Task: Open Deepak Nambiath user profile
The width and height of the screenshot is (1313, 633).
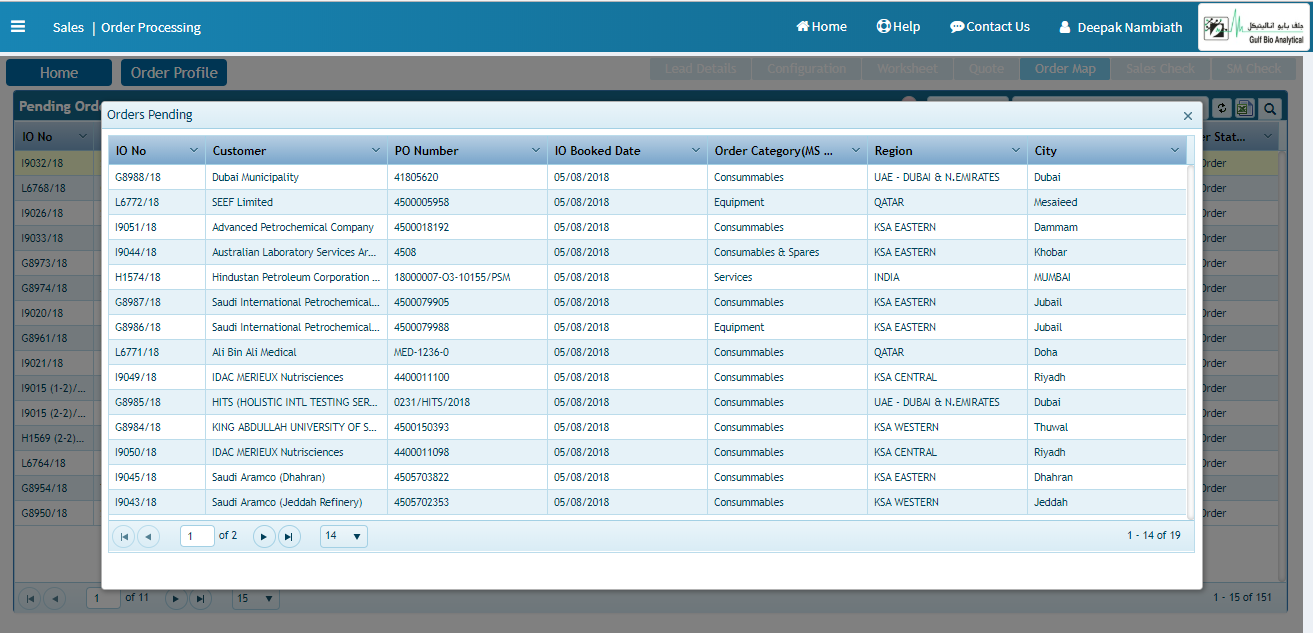Action: (1120, 28)
